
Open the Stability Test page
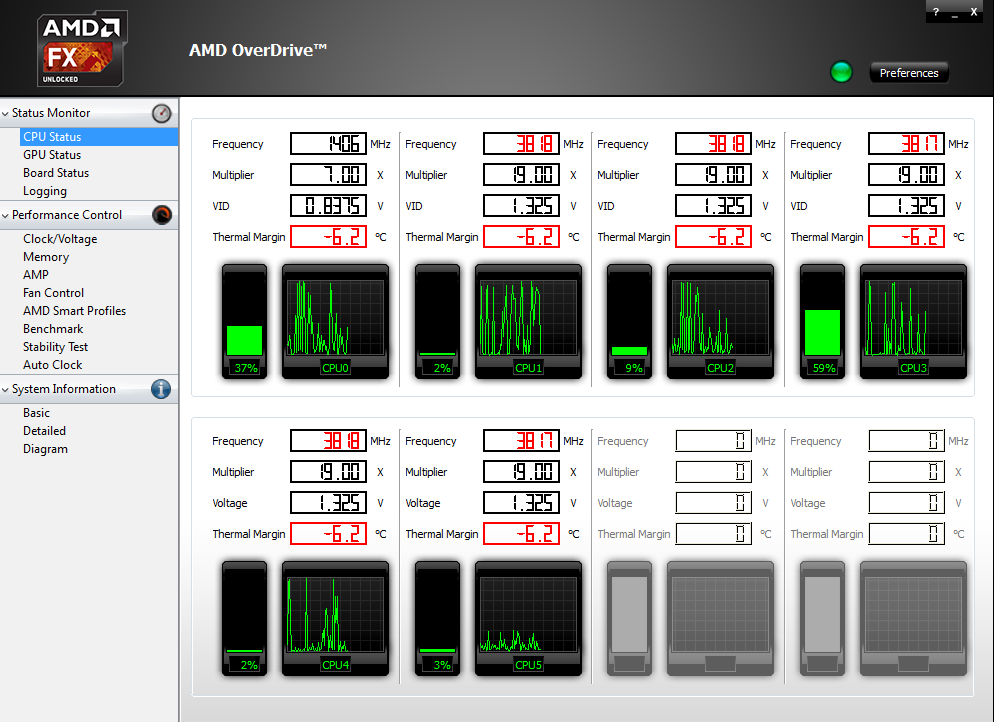(55, 347)
